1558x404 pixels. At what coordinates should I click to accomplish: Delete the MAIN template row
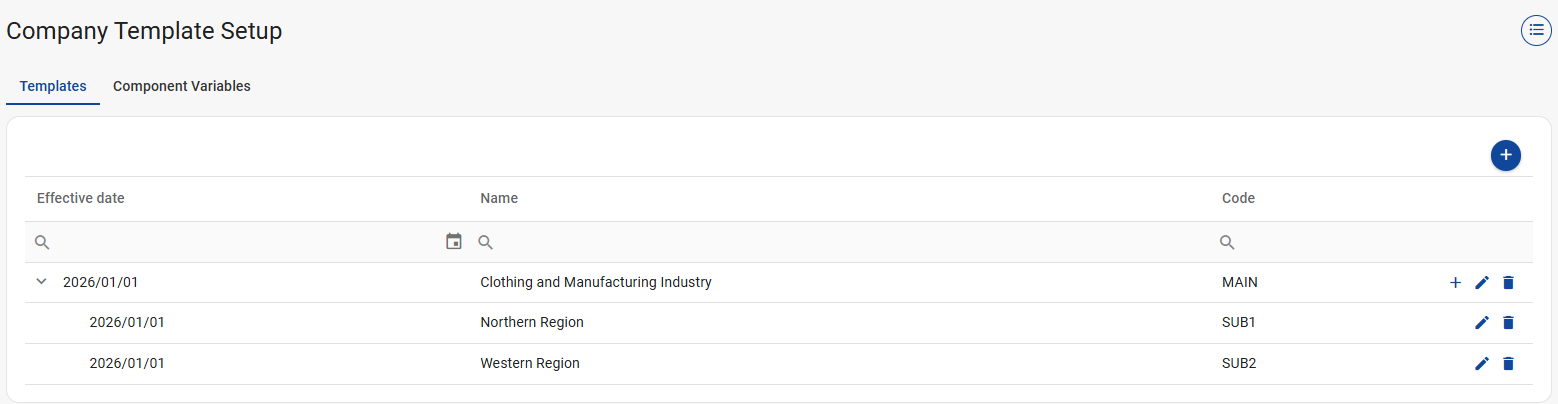pos(1508,283)
